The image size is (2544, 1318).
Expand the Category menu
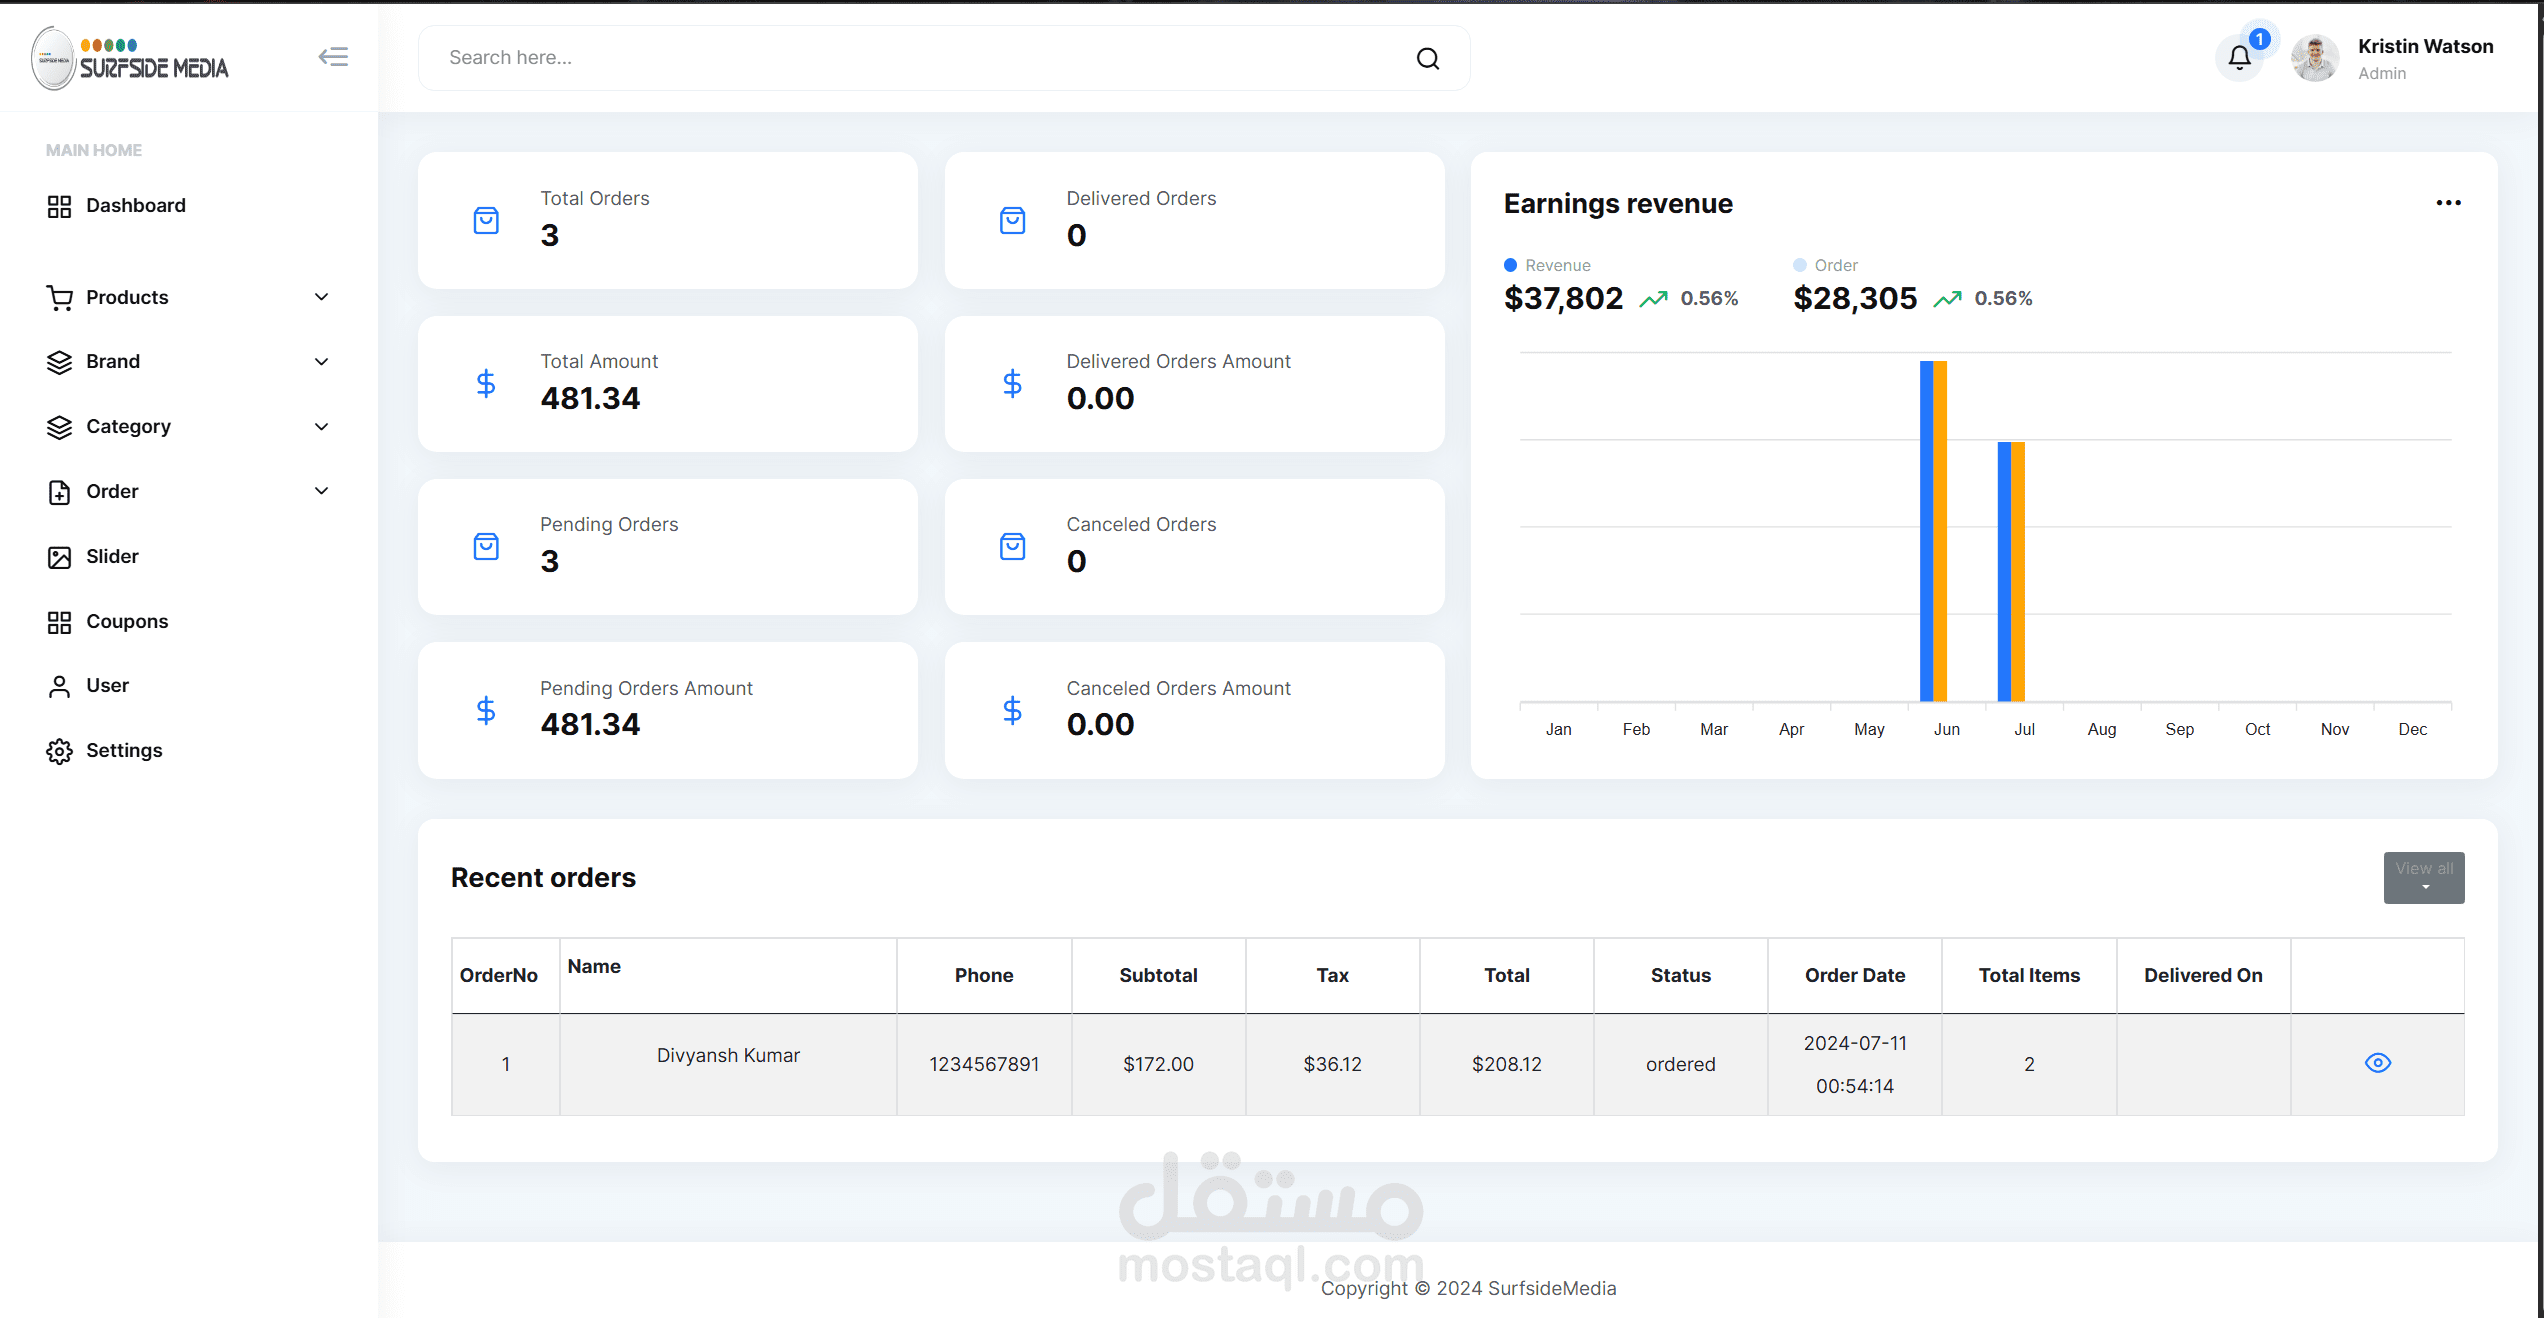click(x=320, y=426)
